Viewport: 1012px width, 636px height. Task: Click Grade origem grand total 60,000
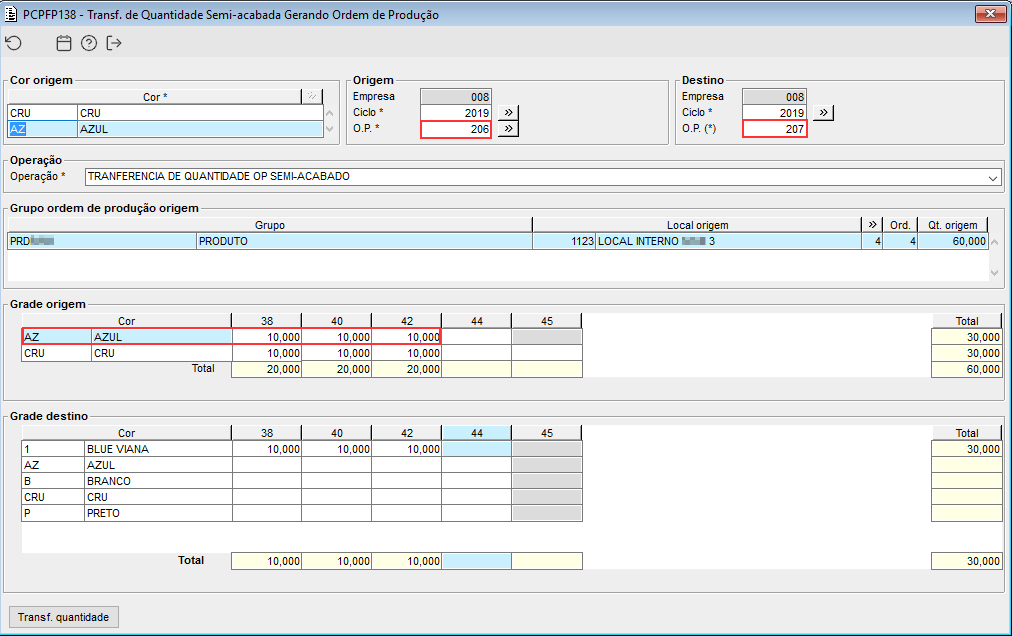pos(967,369)
